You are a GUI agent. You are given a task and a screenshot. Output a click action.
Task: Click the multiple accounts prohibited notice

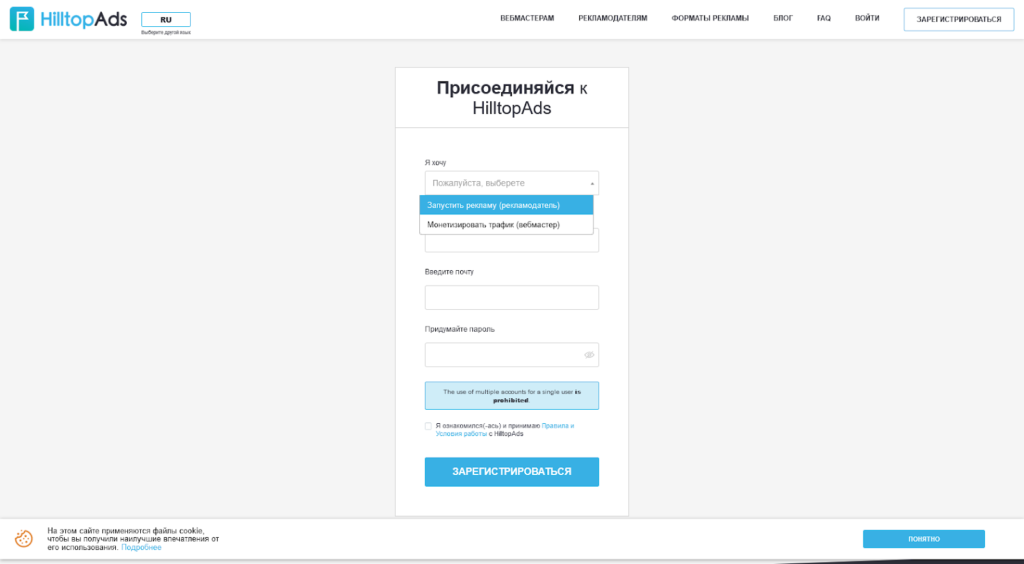(511, 396)
